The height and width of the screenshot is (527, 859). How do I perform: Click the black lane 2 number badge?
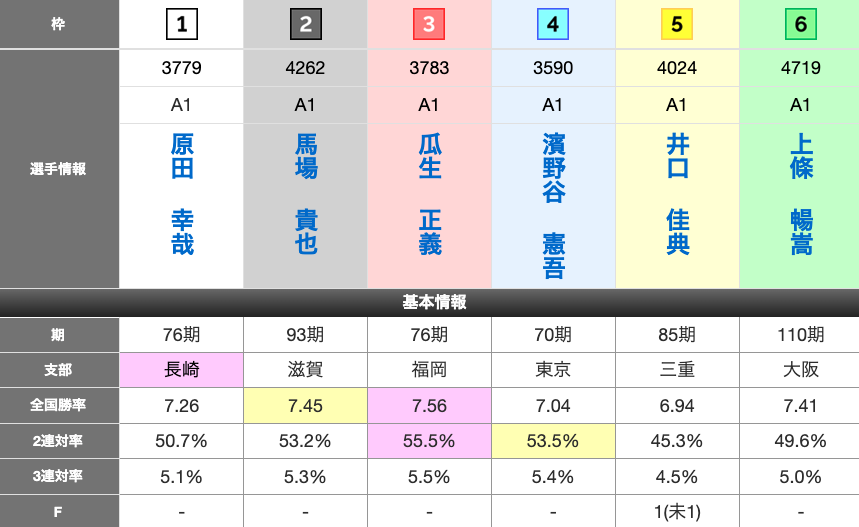coord(305,24)
